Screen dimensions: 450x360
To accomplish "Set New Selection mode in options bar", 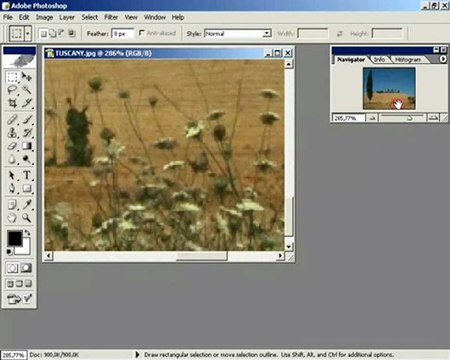I will (44, 33).
